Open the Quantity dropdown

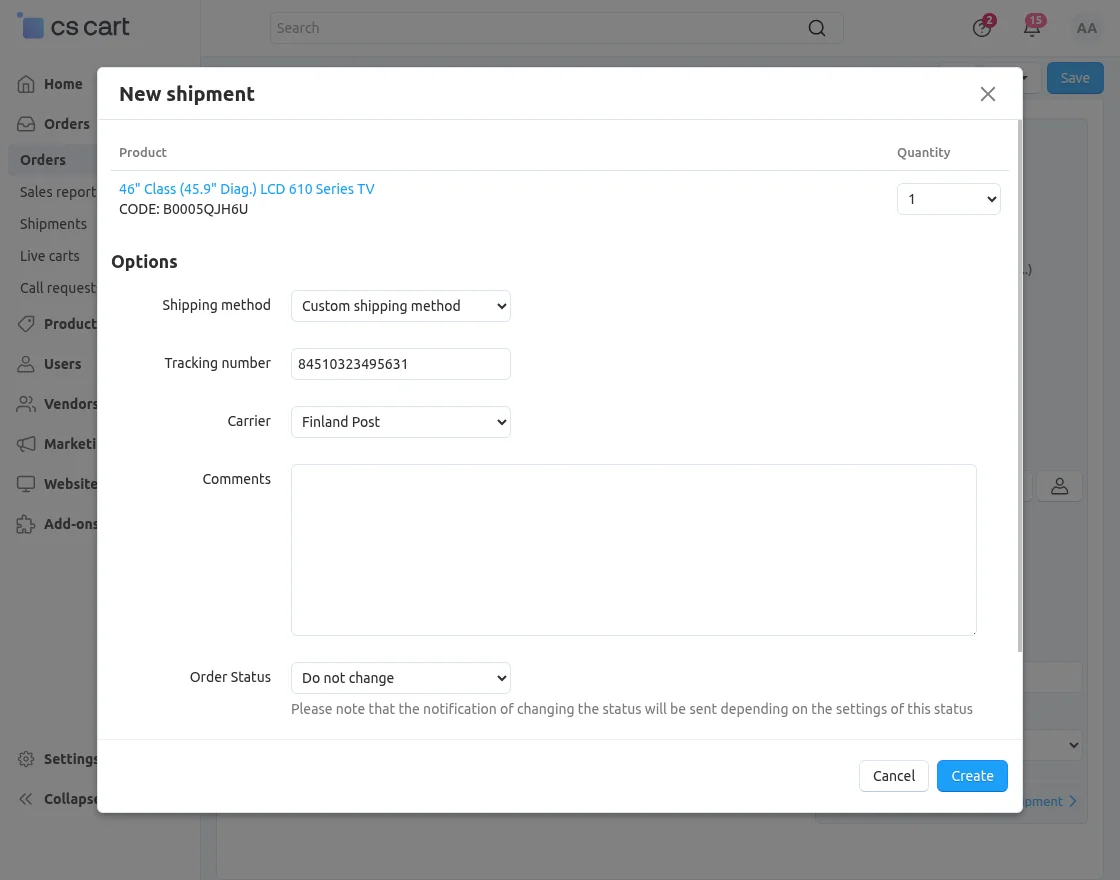(x=949, y=199)
